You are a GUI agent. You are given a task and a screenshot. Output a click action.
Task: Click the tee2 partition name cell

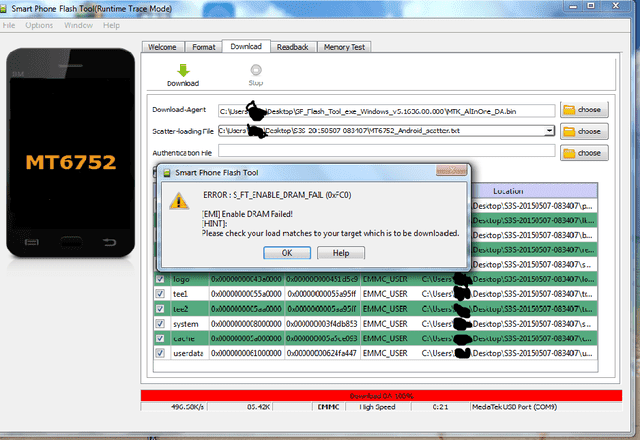coord(188,309)
